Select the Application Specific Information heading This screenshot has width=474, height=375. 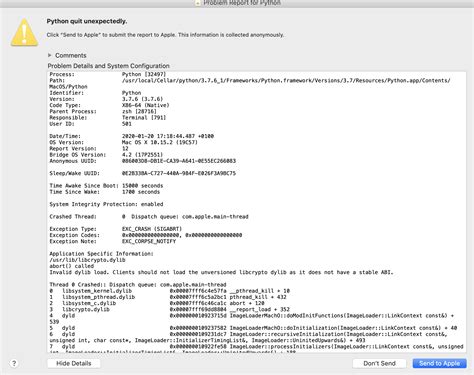click(101, 254)
